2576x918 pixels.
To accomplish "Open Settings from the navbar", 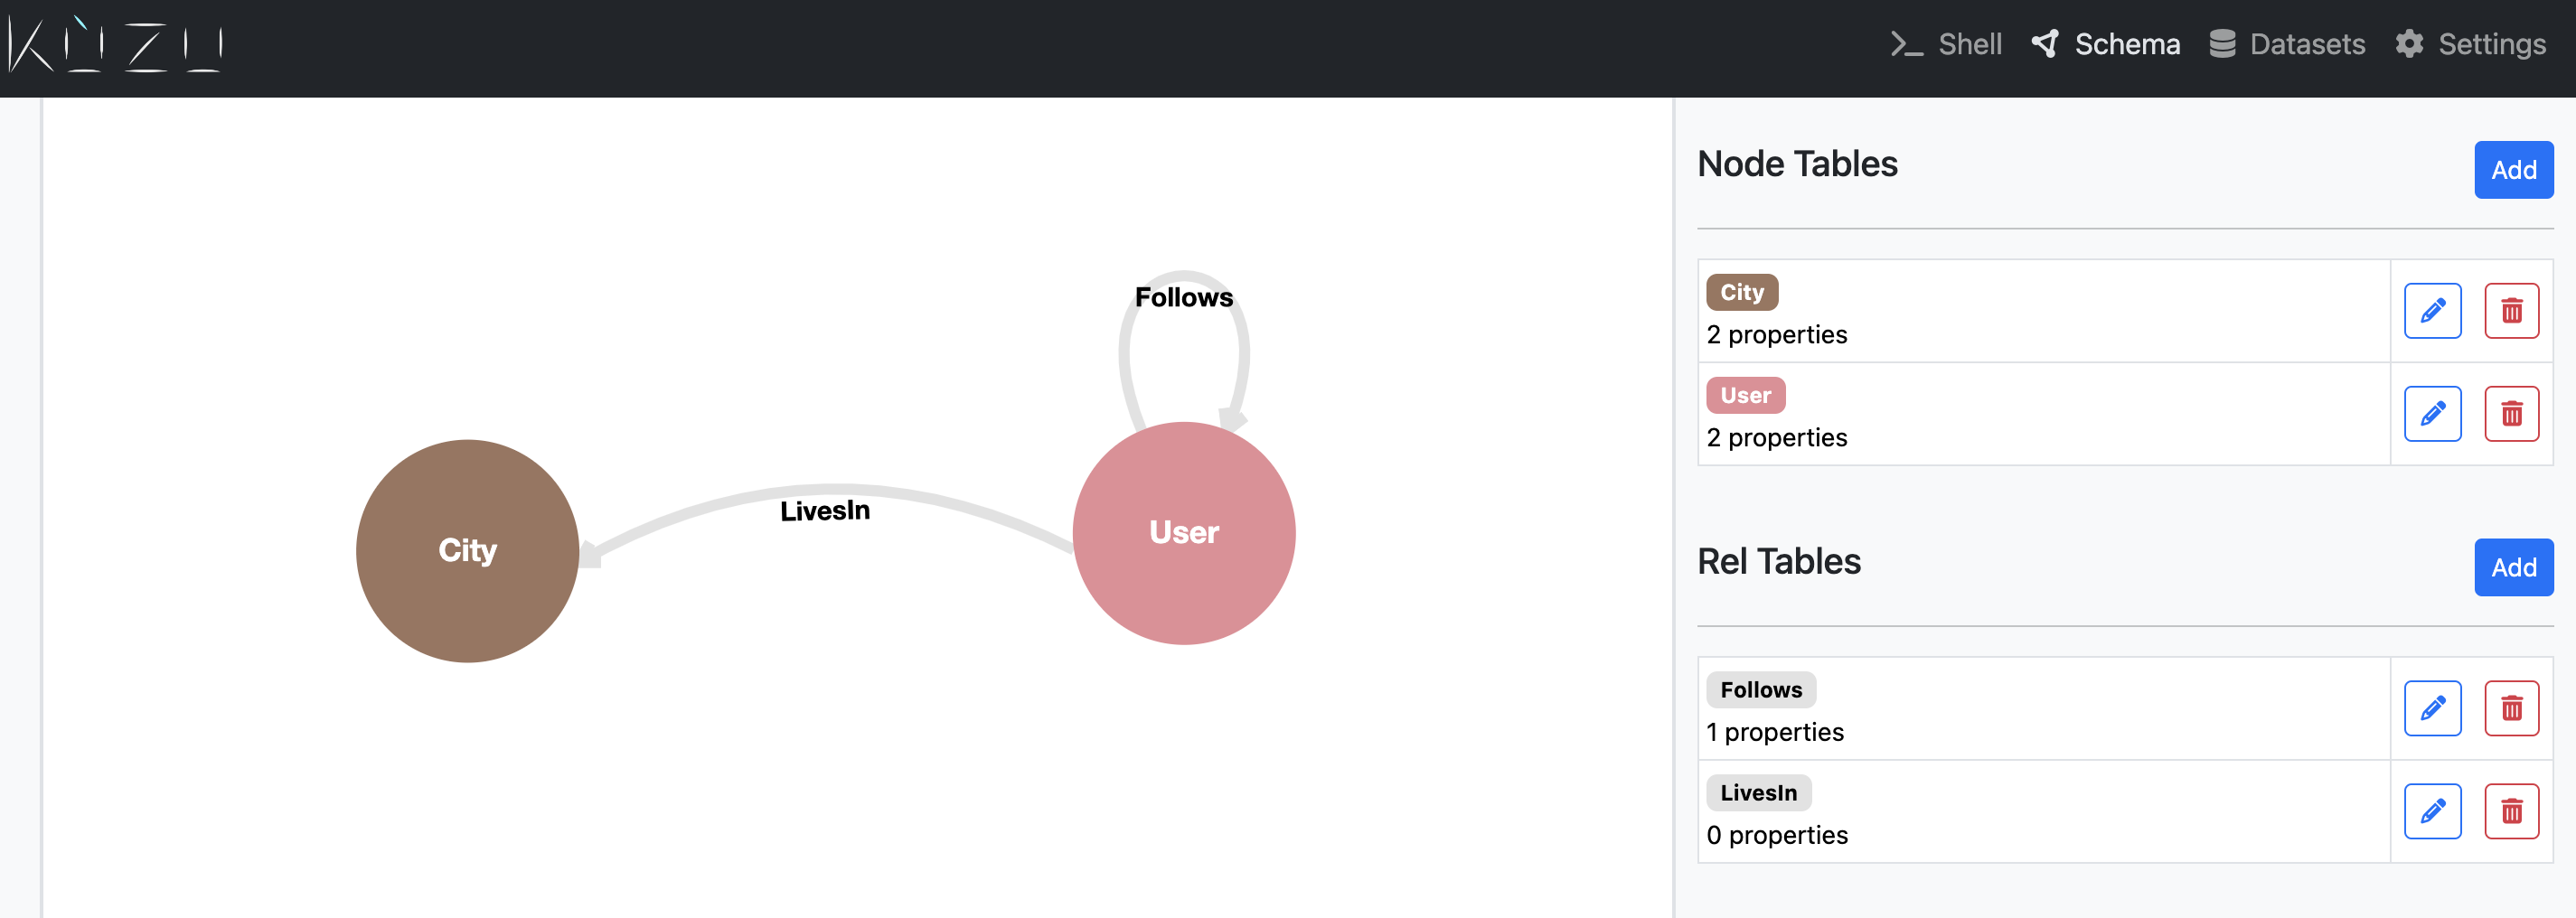I will (2470, 44).
